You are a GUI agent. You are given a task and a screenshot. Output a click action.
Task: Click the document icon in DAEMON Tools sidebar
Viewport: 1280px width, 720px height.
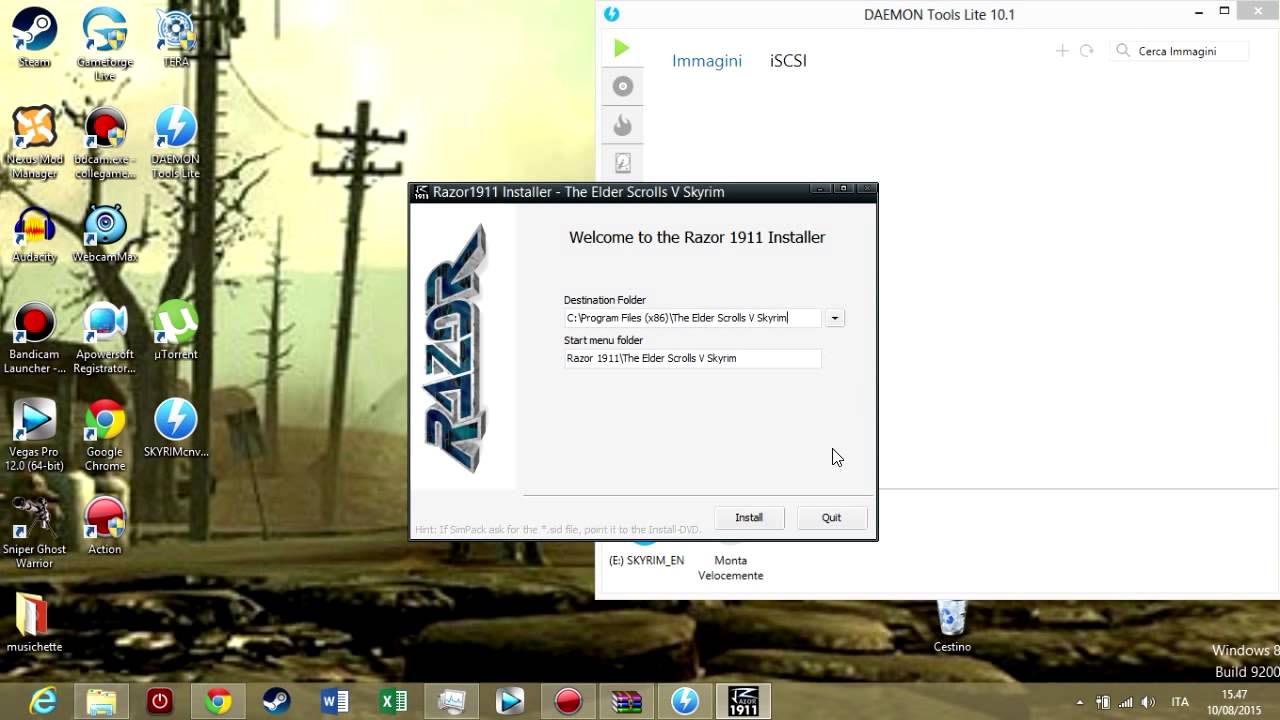pos(623,162)
